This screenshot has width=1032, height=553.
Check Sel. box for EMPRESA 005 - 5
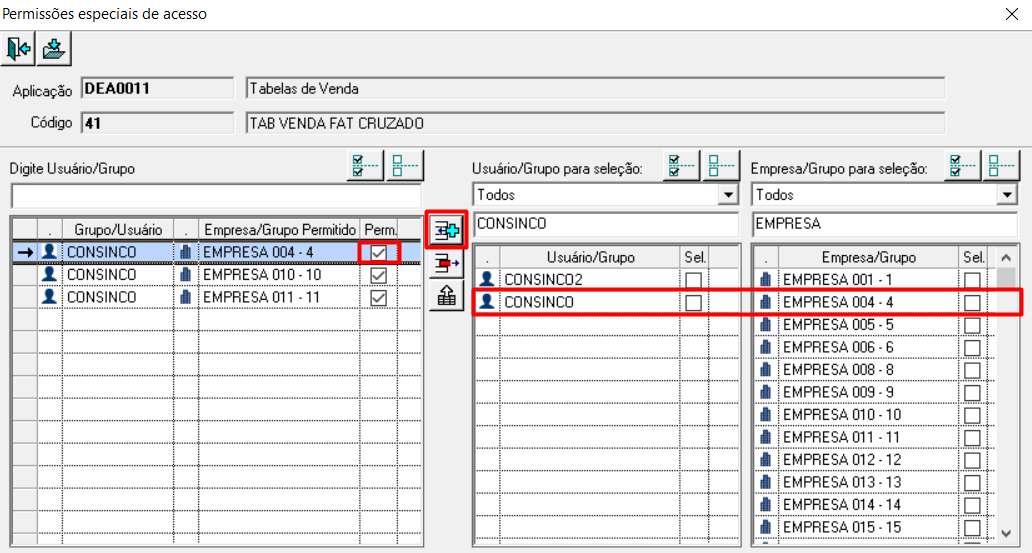pyautogui.click(x=972, y=325)
